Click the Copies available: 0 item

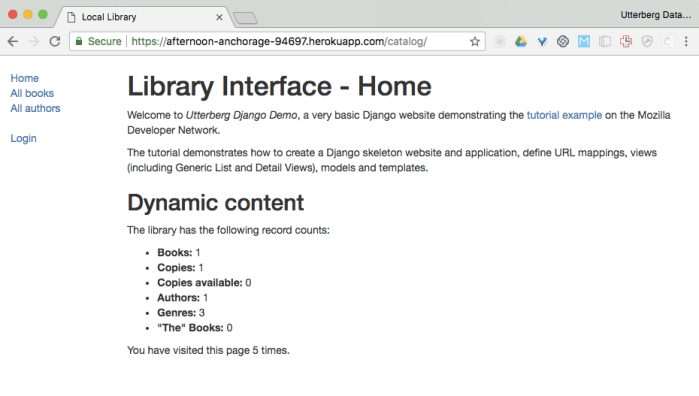point(204,283)
